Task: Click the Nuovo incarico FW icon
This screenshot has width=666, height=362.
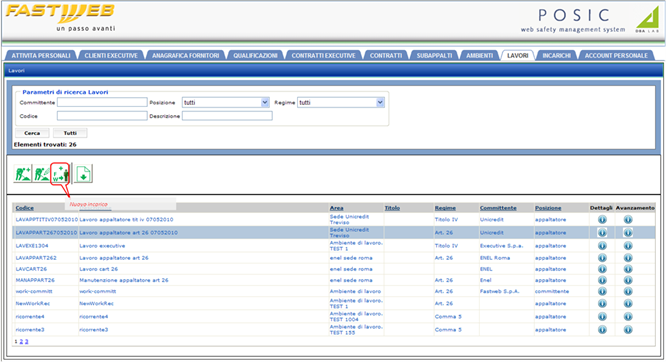Action: coord(60,174)
